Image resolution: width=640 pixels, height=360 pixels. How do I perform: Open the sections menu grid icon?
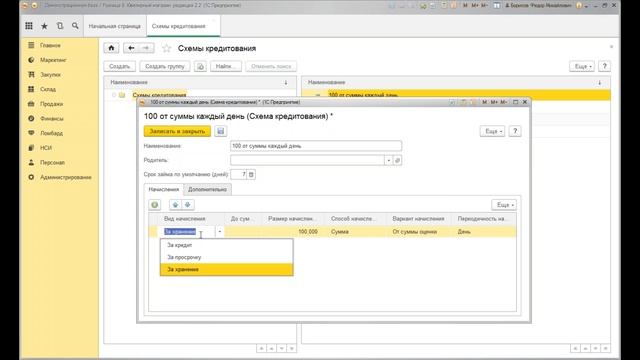29,26
